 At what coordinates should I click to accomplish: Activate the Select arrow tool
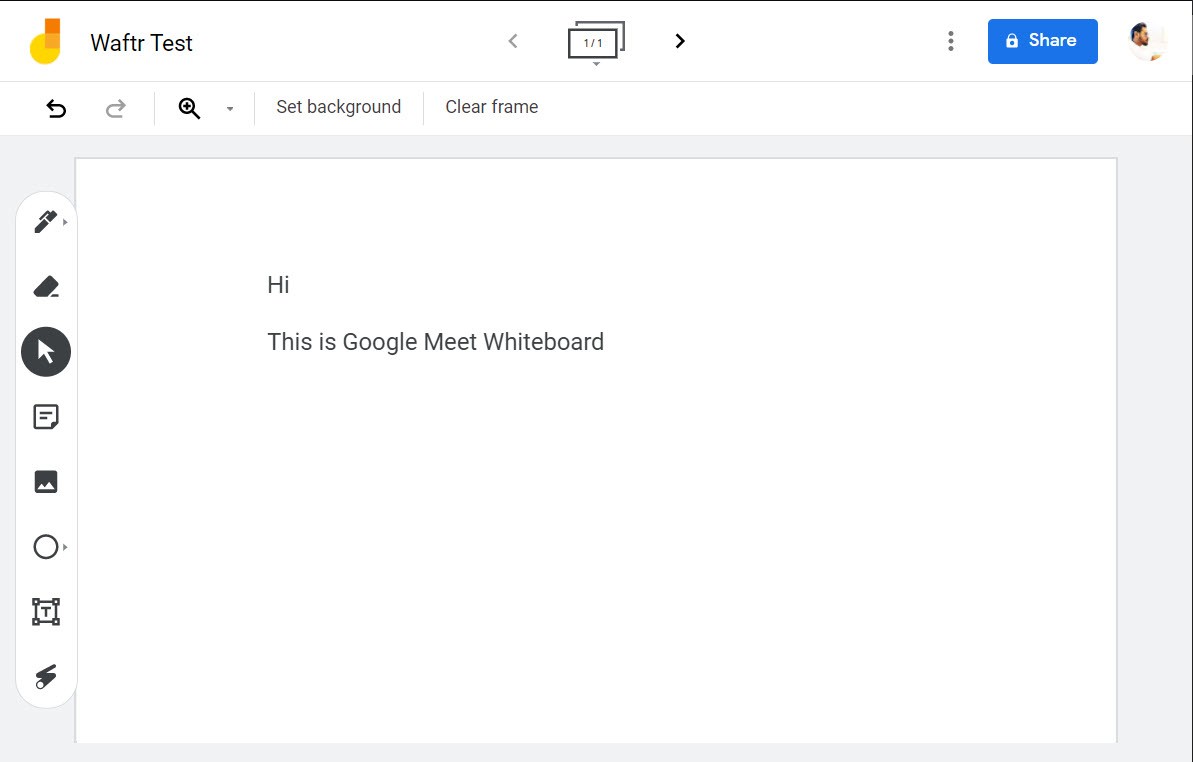[45, 351]
